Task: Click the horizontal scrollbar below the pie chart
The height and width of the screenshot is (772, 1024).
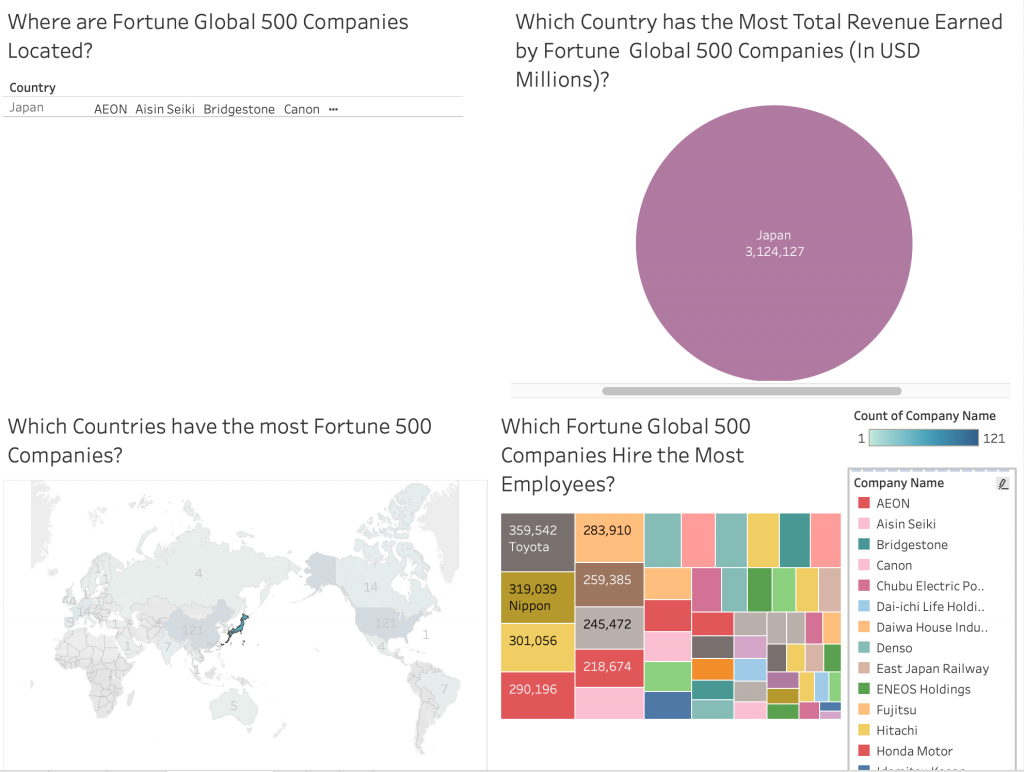Action: pos(752,391)
